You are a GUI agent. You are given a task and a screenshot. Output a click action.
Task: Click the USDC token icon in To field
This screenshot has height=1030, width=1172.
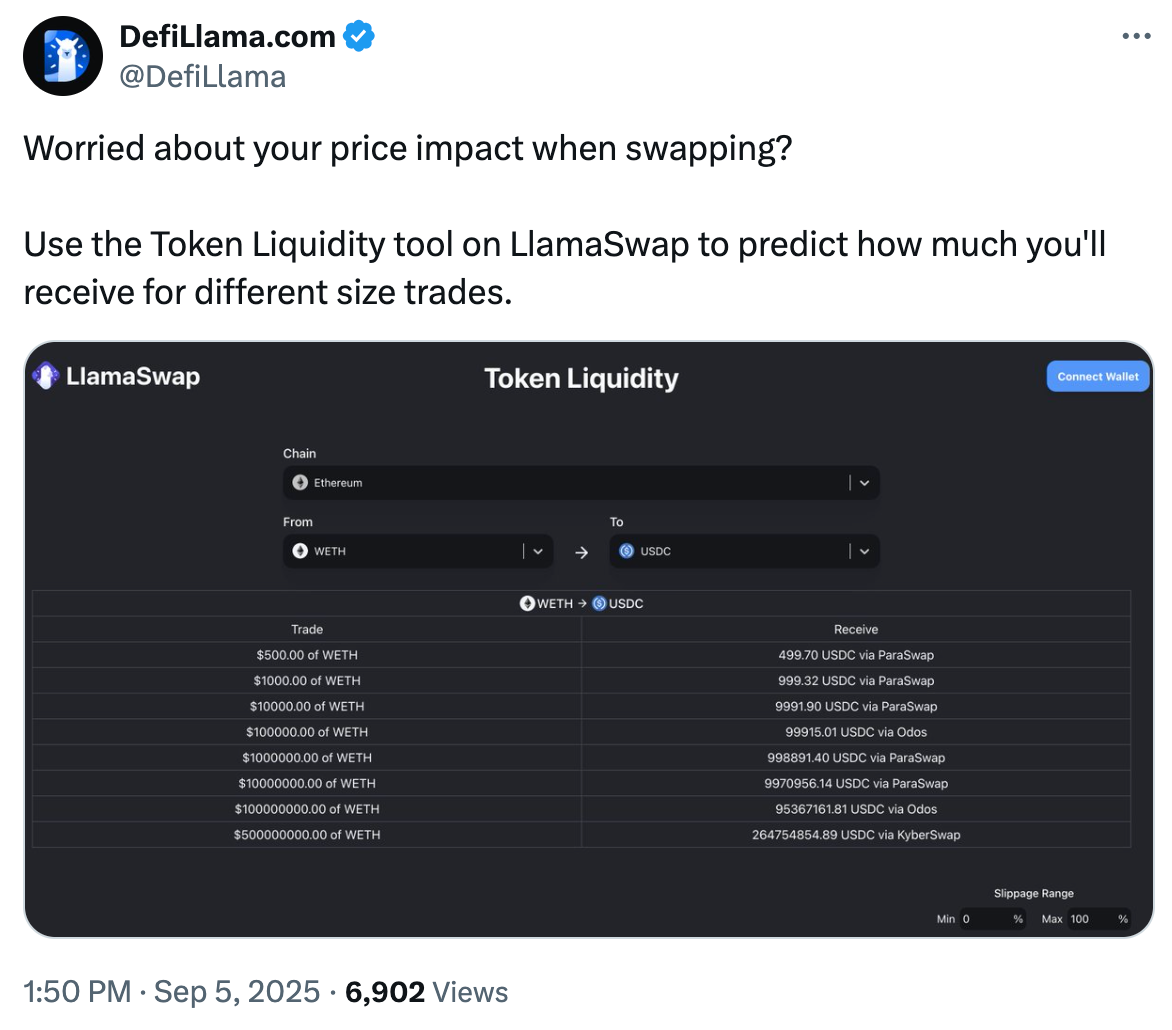click(627, 551)
